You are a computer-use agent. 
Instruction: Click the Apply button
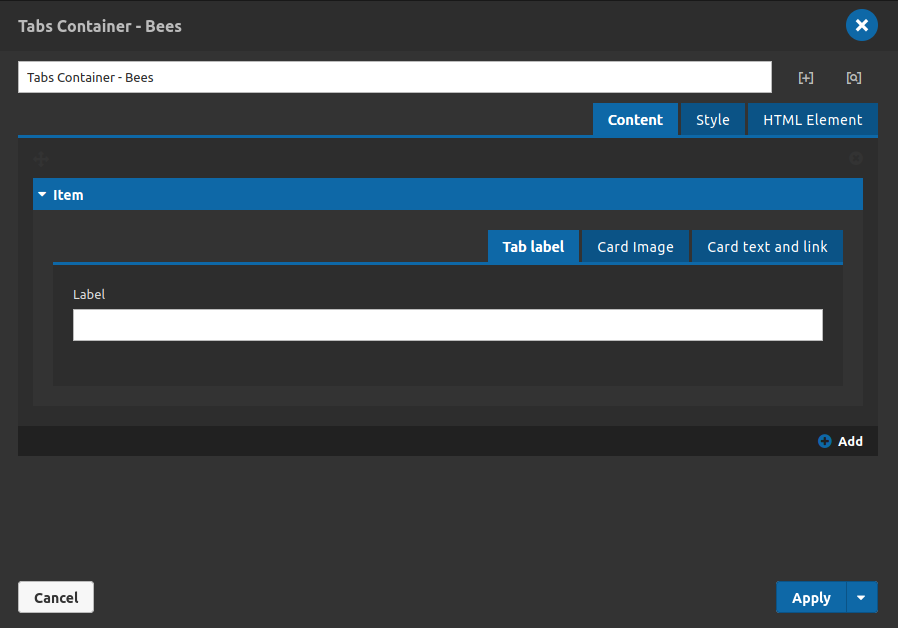click(811, 597)
